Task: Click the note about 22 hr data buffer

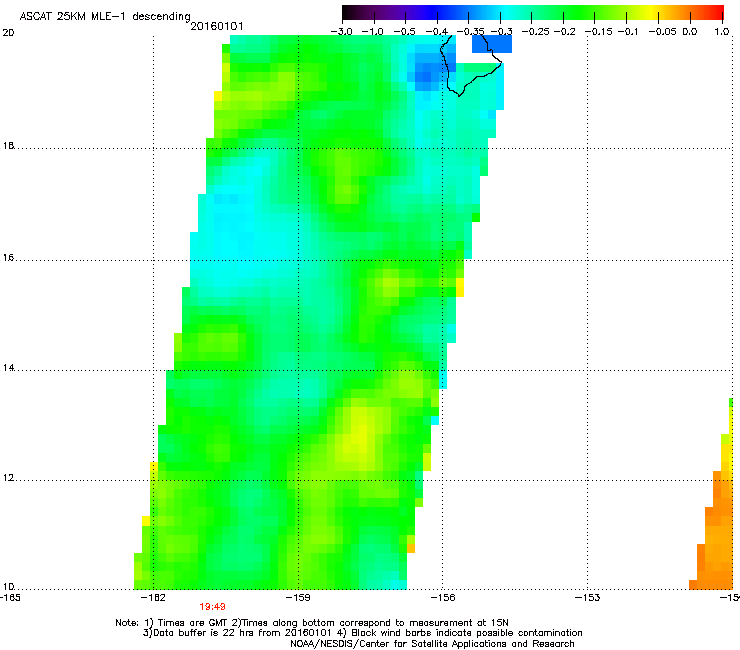Action: click(x=238, y=633)
